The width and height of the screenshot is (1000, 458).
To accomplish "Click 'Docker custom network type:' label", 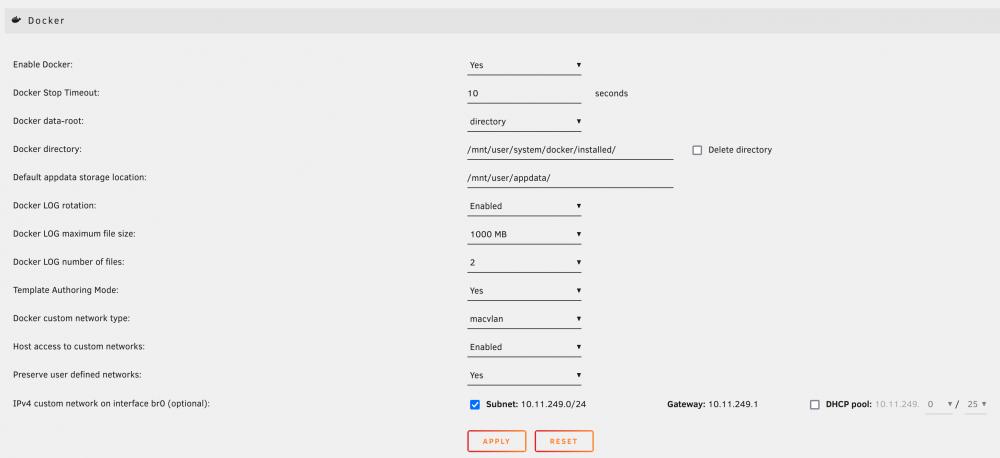I will coord(71,318).
